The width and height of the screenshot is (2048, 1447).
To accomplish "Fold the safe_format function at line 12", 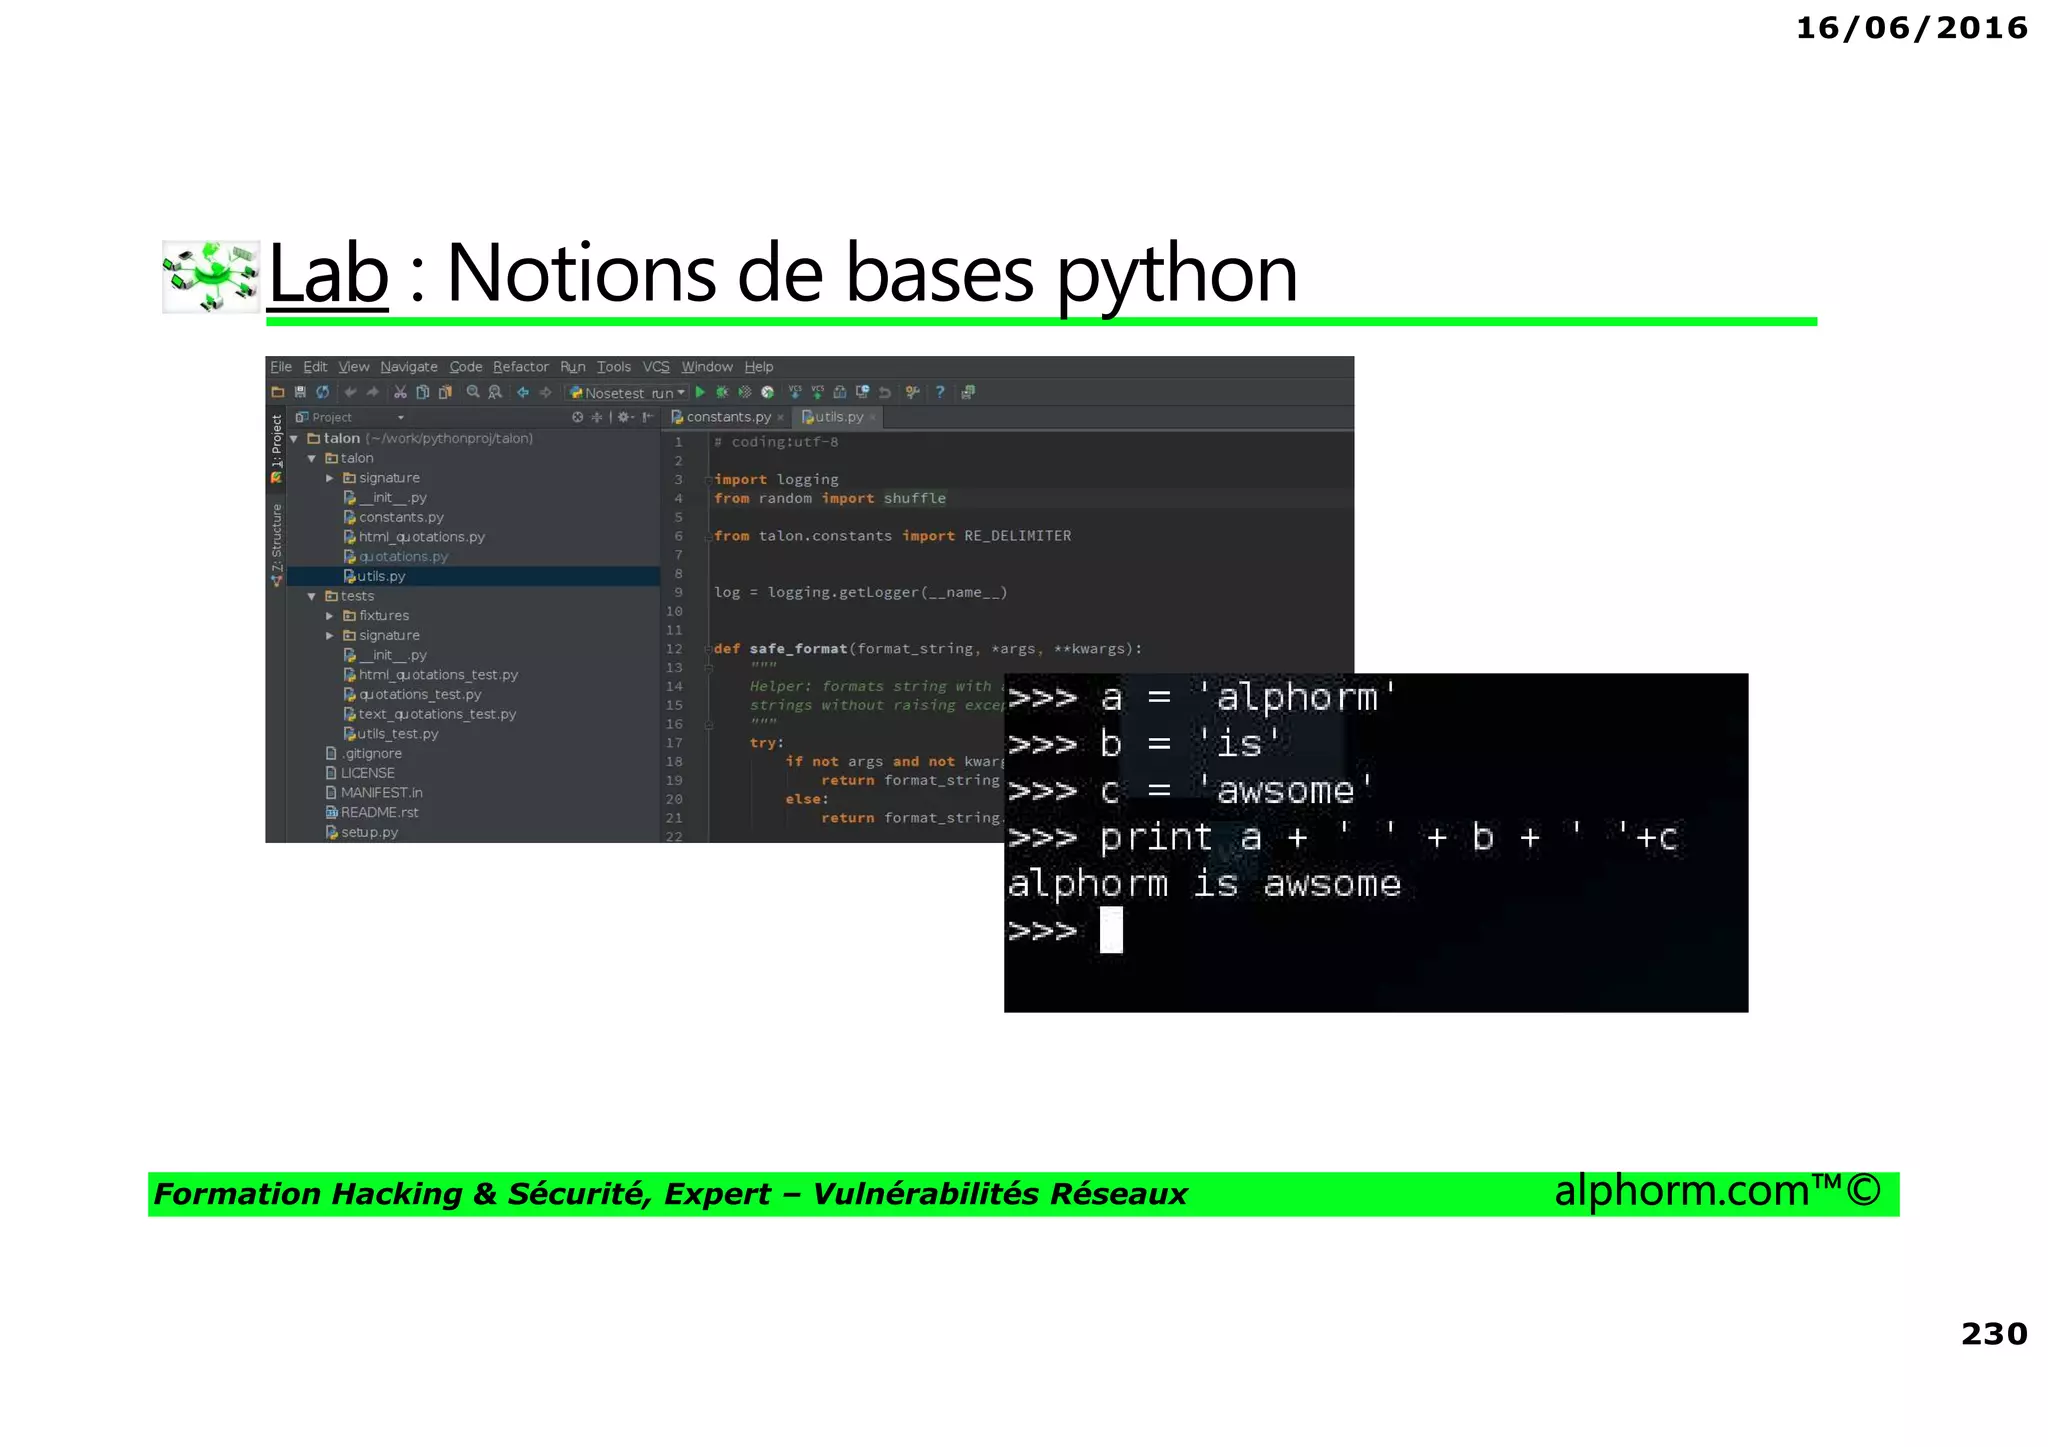I will tap(708, 649).
